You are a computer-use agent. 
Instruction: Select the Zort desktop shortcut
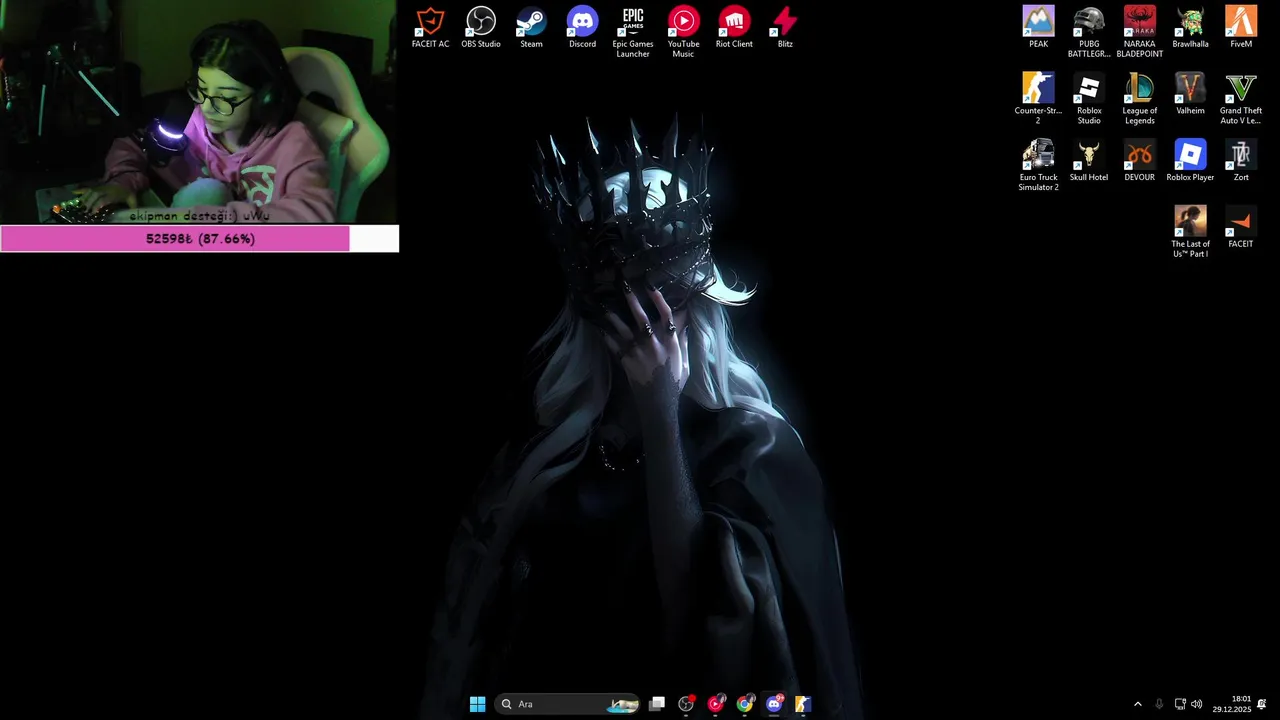1241,161
